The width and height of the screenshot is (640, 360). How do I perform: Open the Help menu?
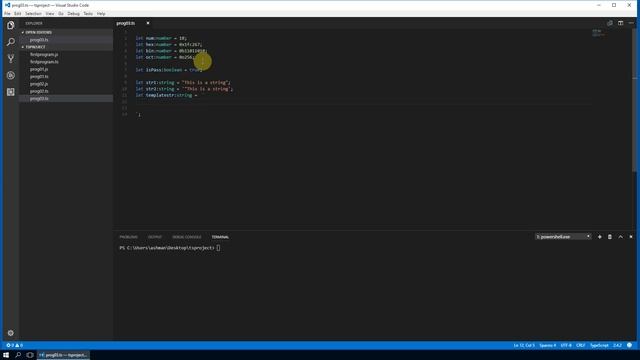(101, 13)
